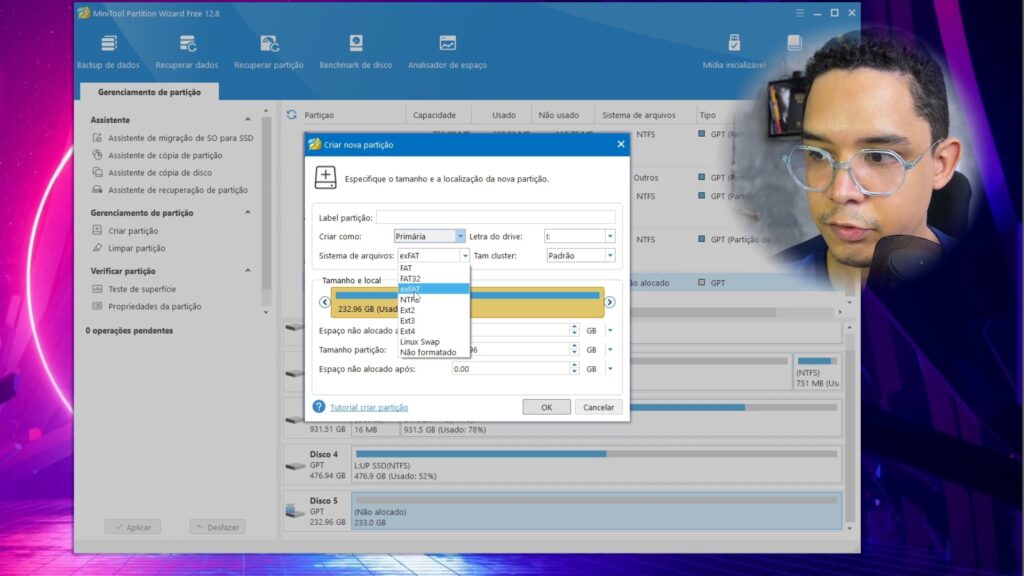Viewport: 1024px width, 576px height.
Task: Click right arrow of partition size bar
Action: tap(609, 302)
